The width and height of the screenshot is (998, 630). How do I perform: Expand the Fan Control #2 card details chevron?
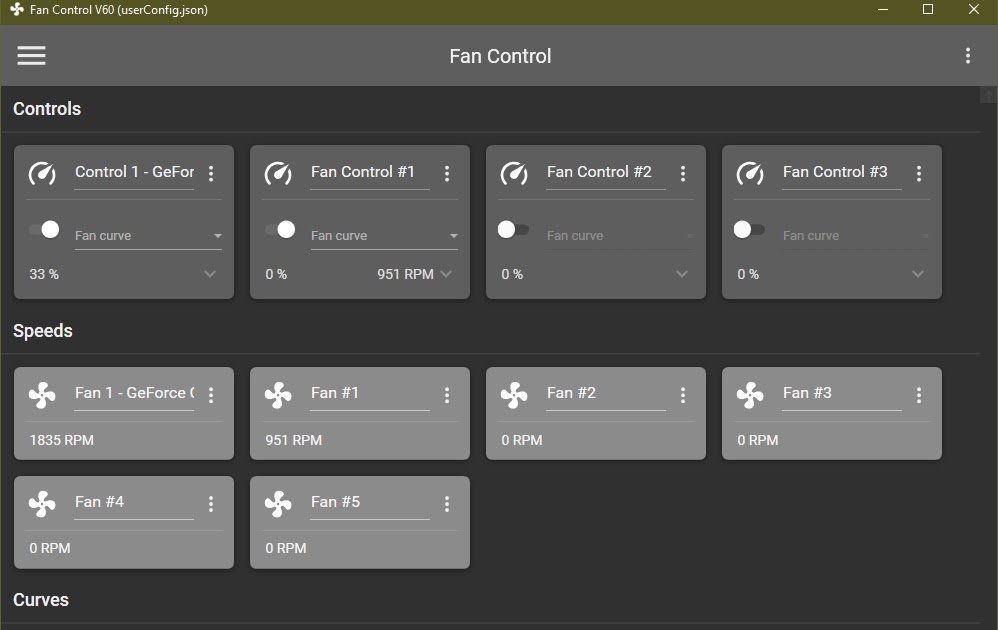coord(682,273)
